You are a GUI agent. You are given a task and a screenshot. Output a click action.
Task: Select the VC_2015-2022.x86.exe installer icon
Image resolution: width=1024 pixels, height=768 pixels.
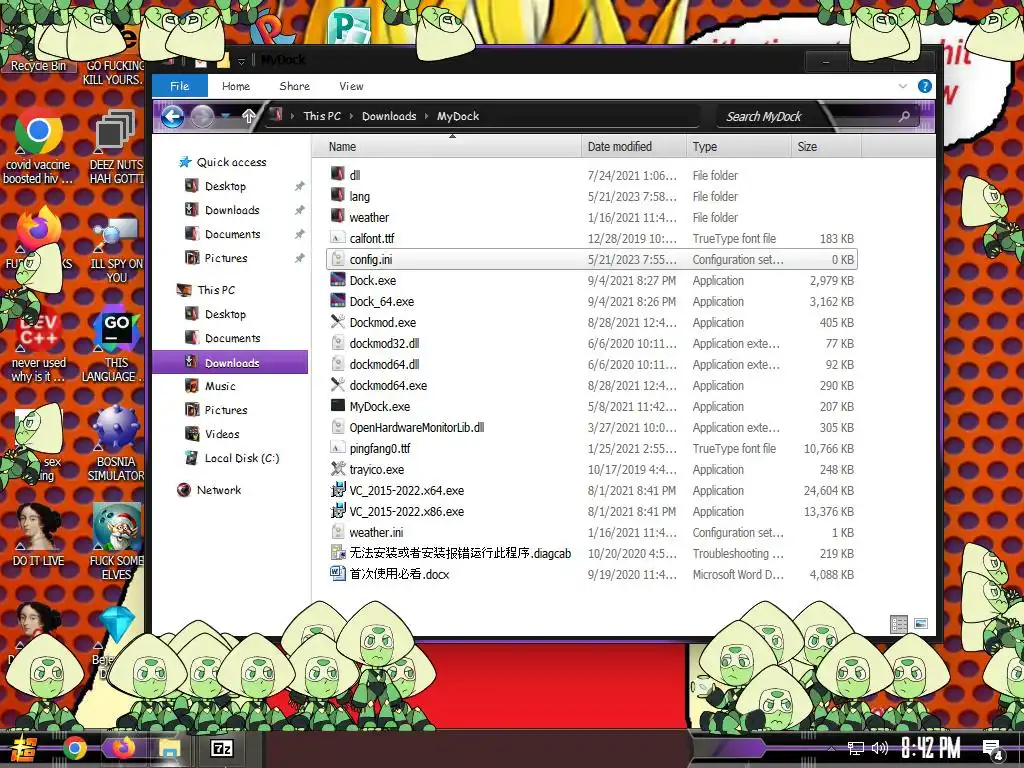point(338,511)
